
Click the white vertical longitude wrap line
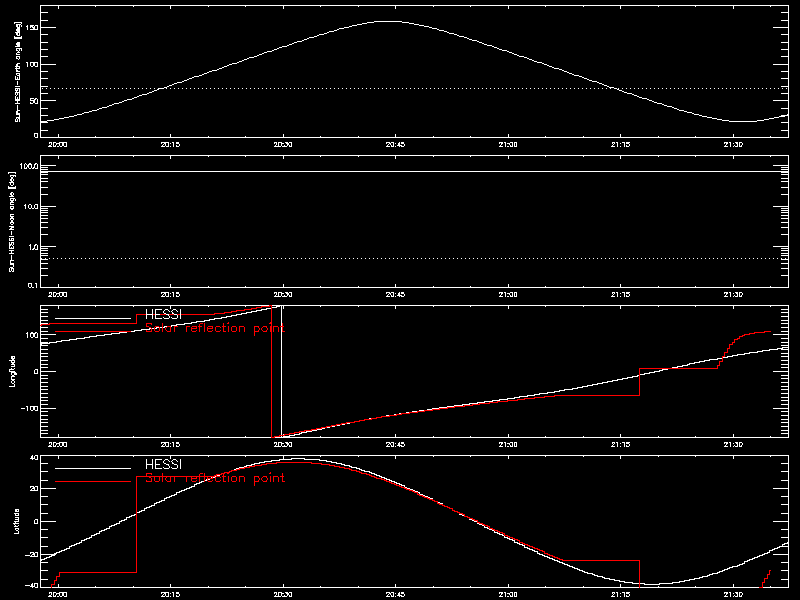pyautogui.click(x=282, y=371)
